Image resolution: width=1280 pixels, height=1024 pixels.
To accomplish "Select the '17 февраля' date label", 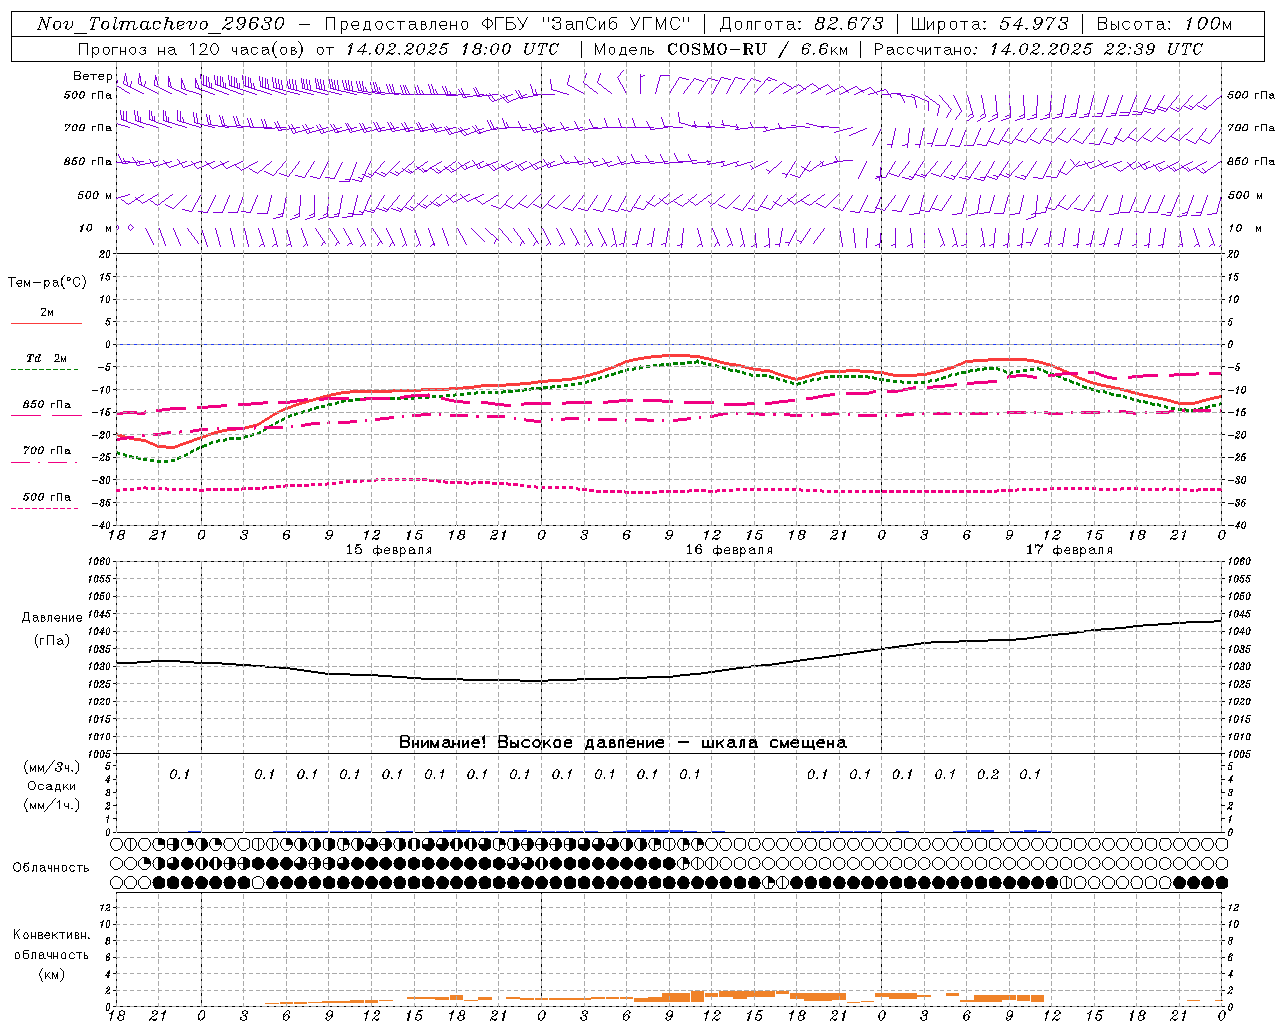I will (x=1069, y=550).
